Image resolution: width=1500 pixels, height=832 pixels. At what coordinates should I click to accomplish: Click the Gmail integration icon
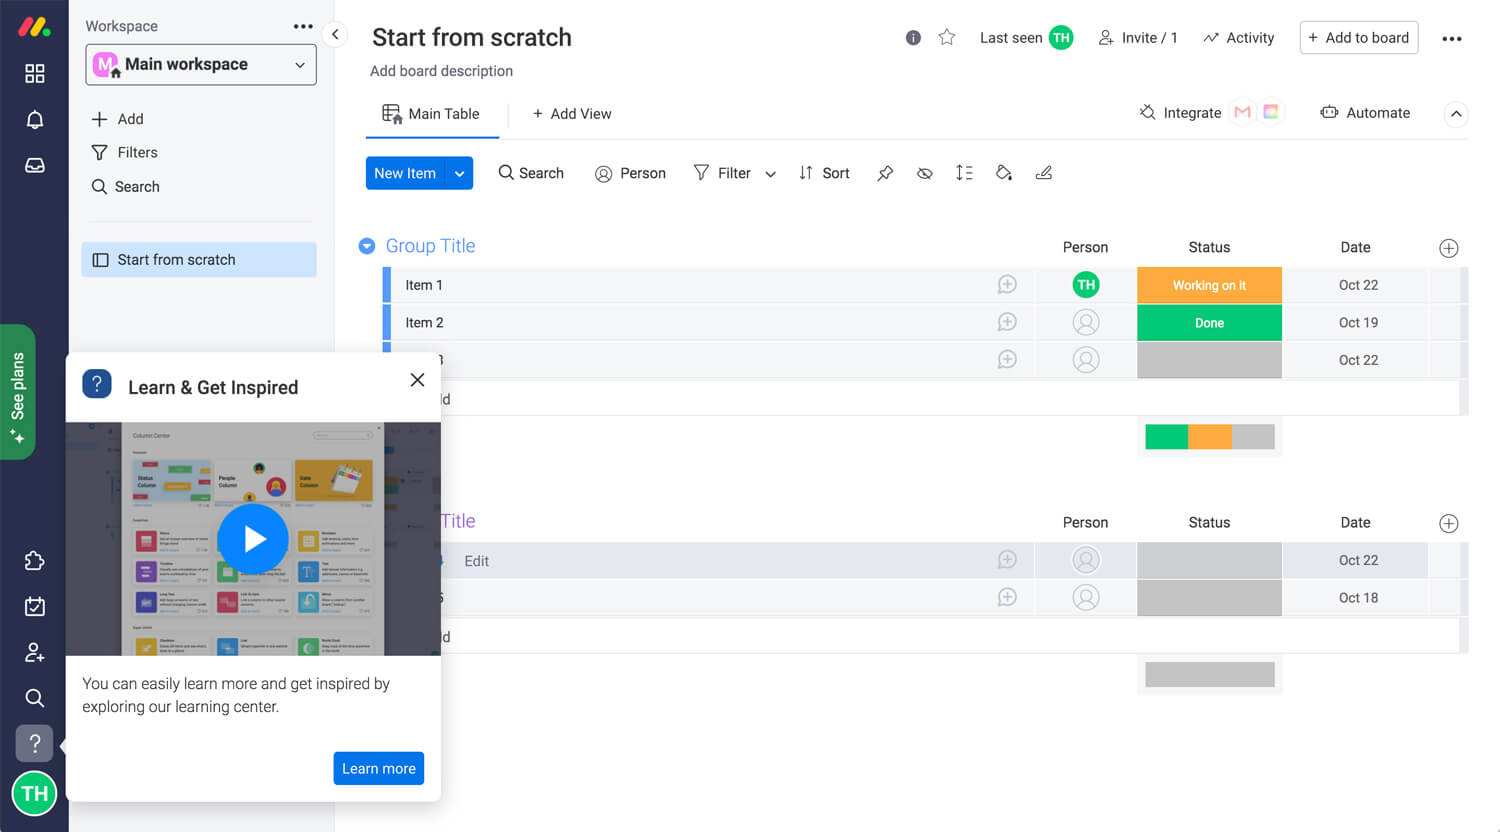pyautogui.click(x=1243, y=112)
